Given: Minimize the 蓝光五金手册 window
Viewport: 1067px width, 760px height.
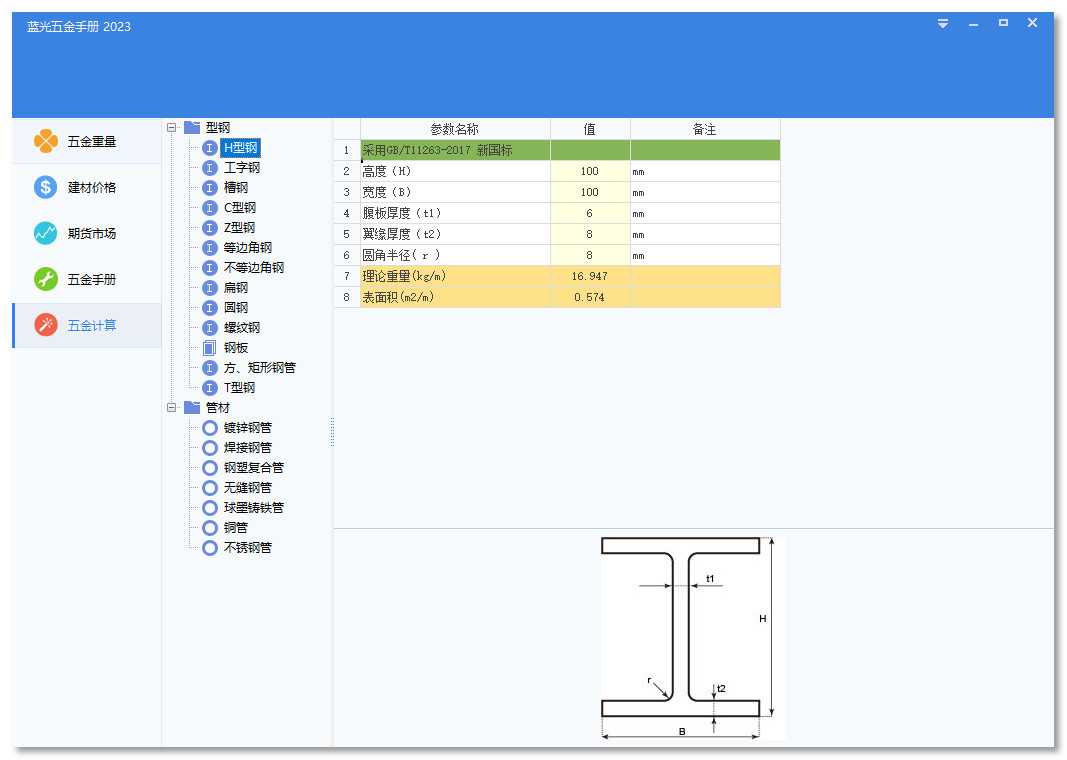Looking at the screenshot, I should coord(974,24).
